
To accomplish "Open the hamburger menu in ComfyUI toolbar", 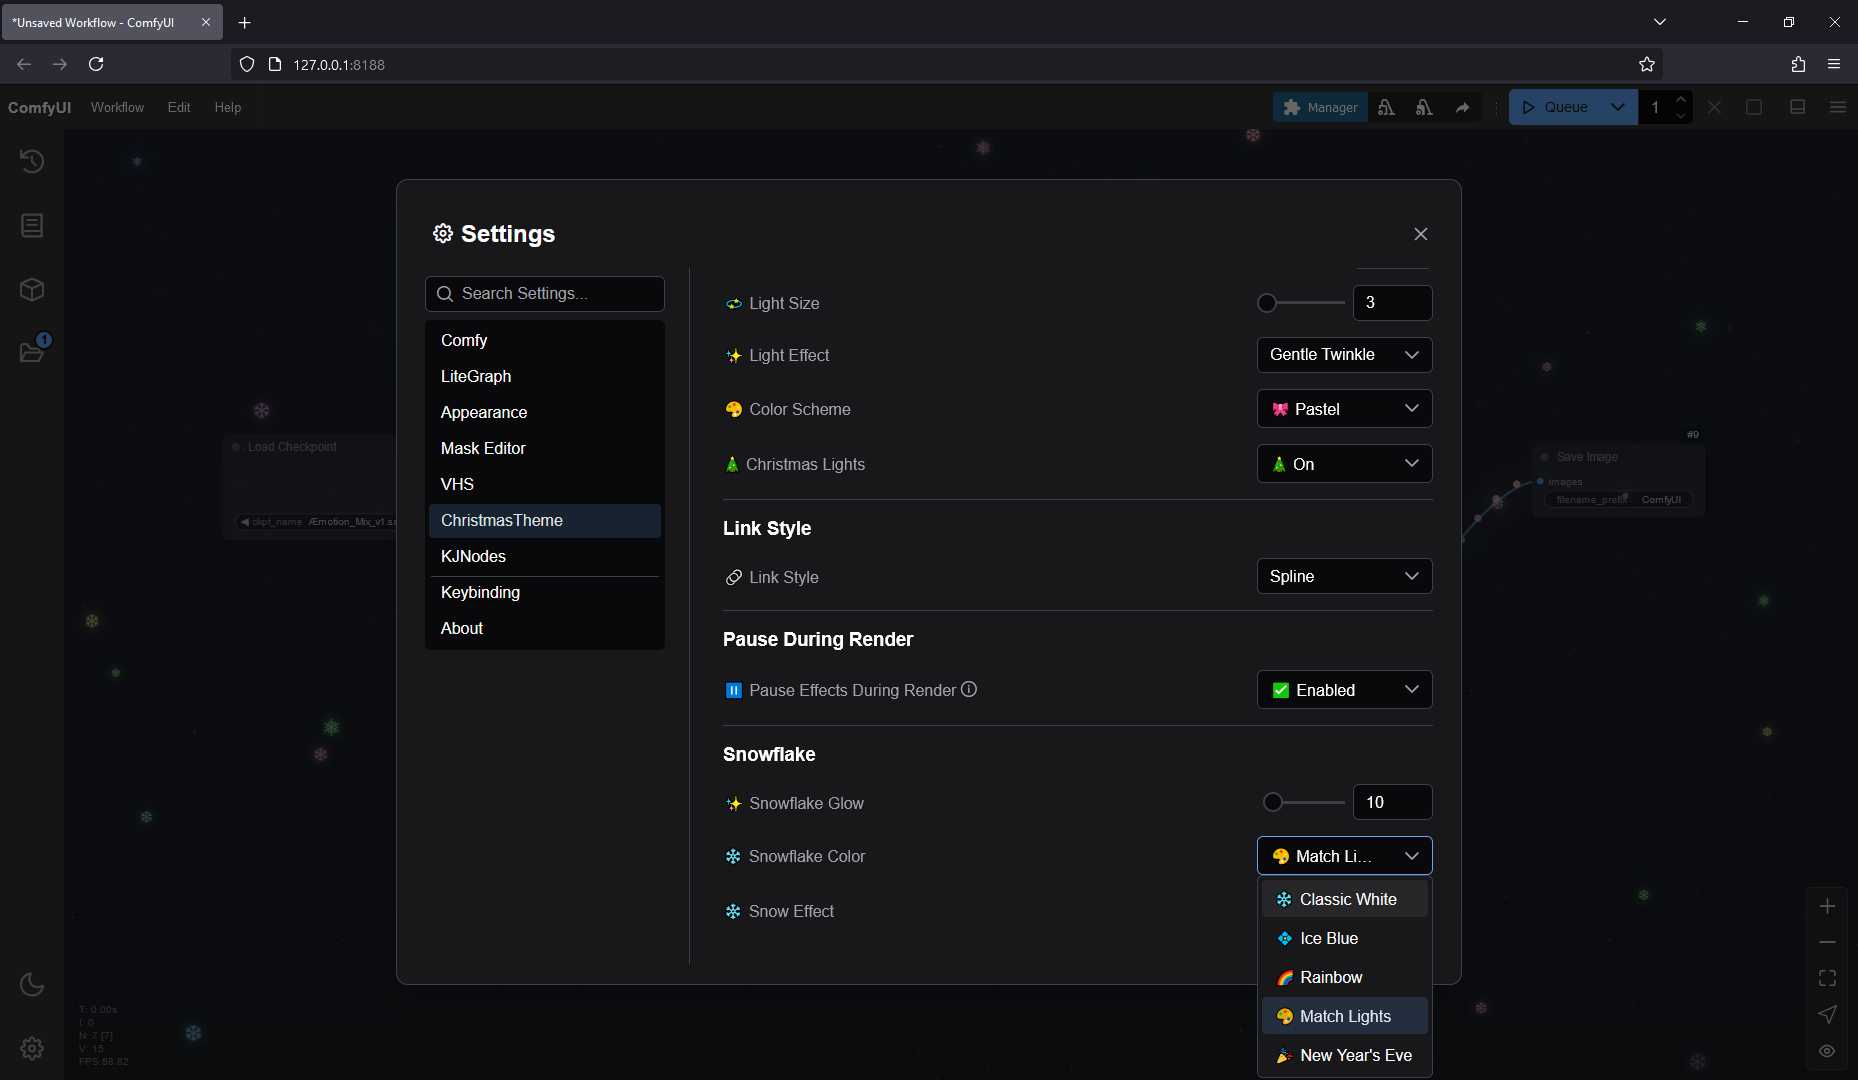I will (x=1838, y=107).
